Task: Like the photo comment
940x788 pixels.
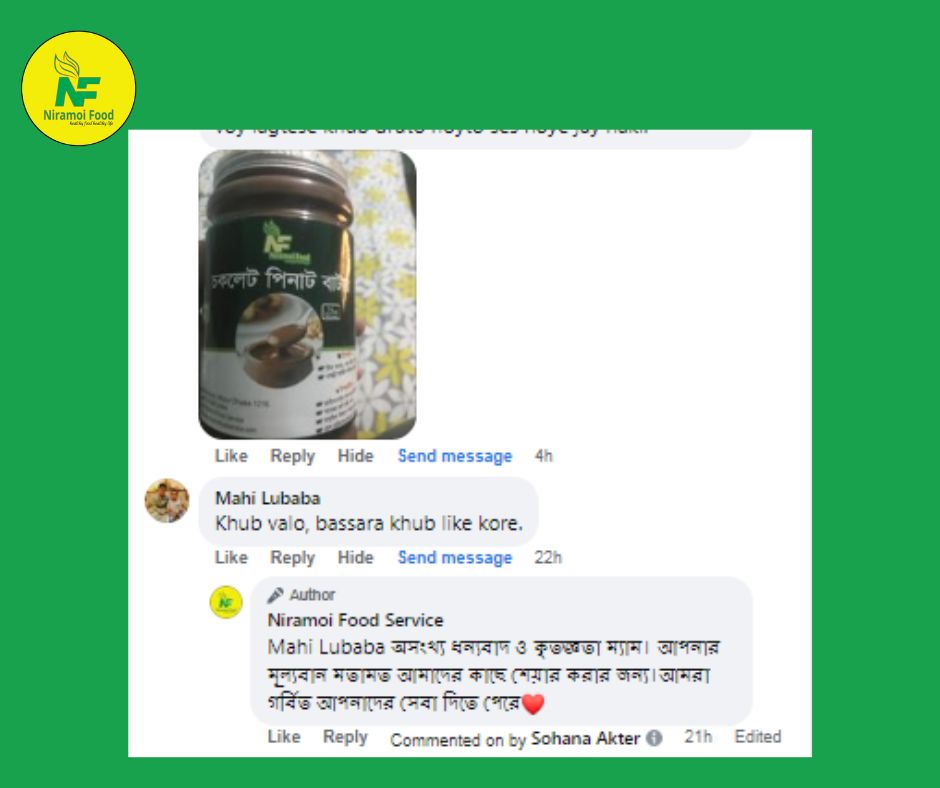Action: [231, 456]
